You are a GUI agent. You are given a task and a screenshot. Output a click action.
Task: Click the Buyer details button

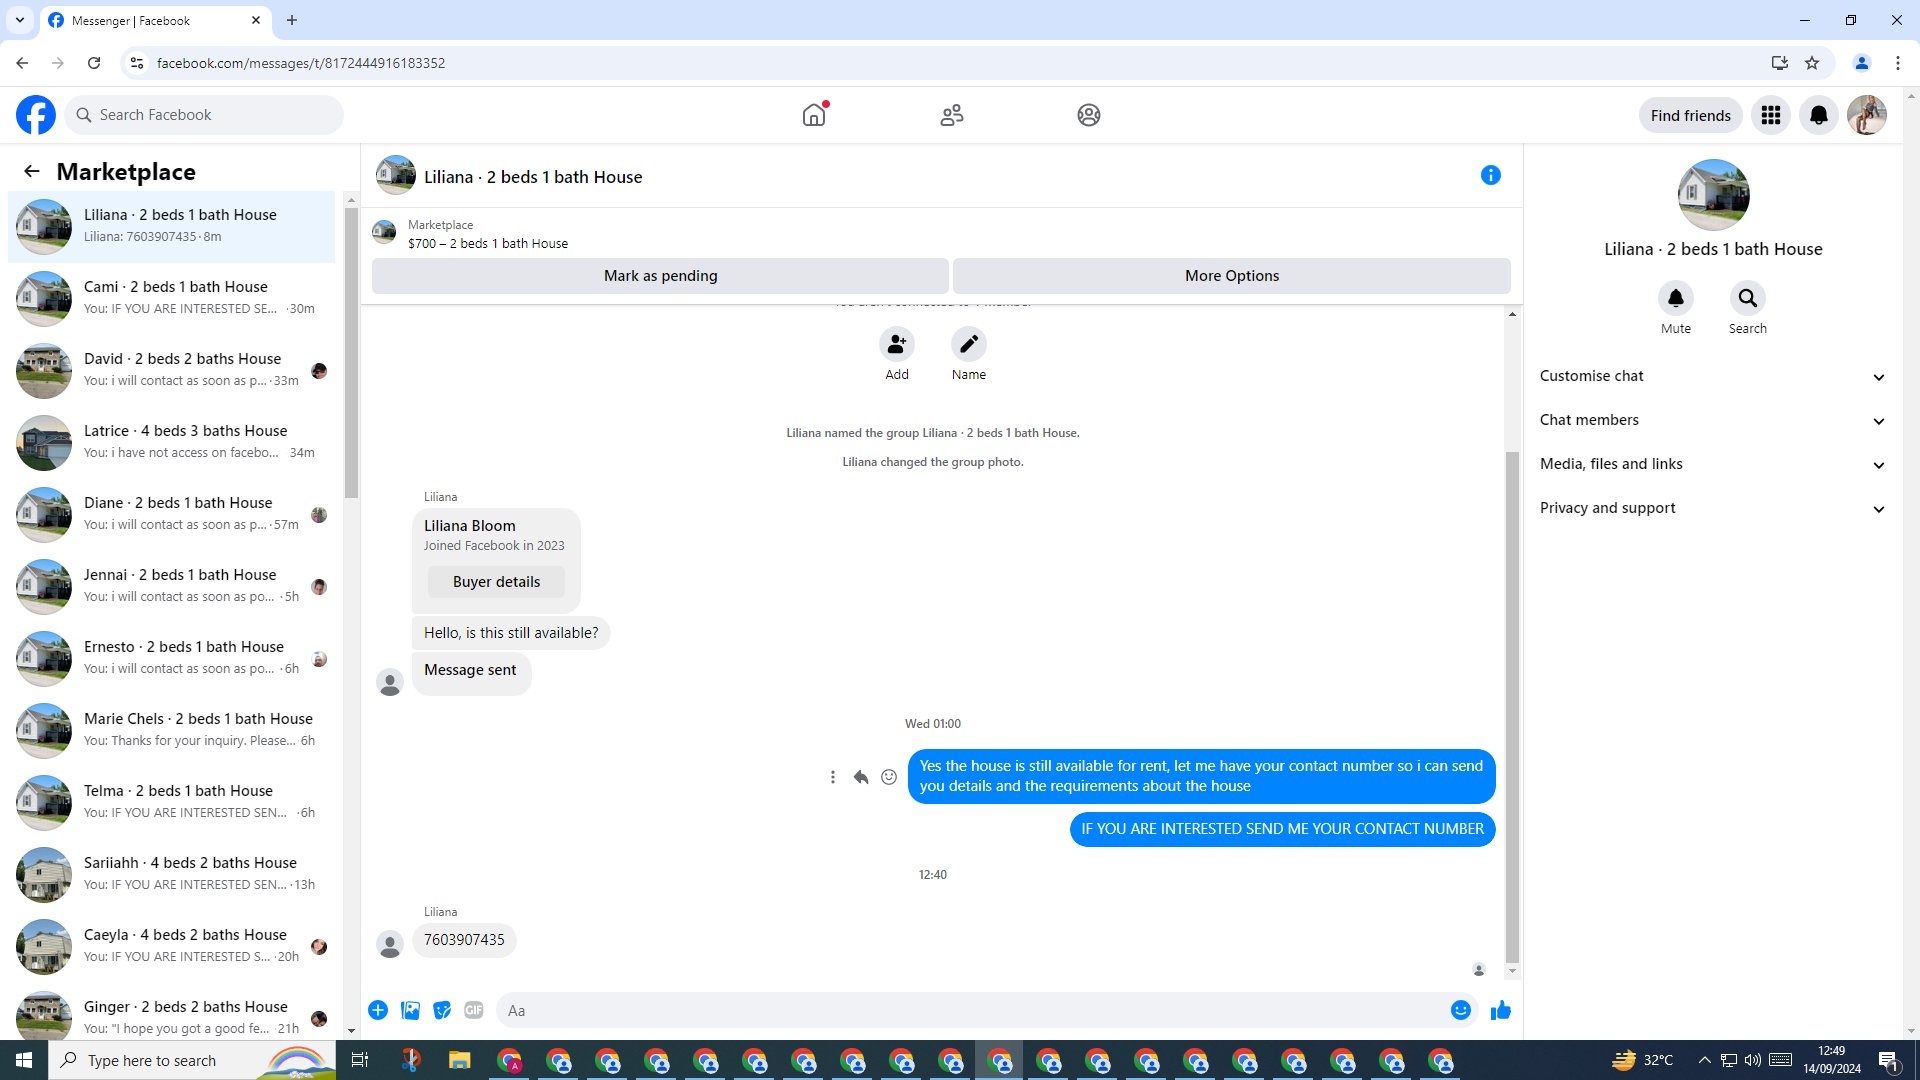tap(496, 582)
